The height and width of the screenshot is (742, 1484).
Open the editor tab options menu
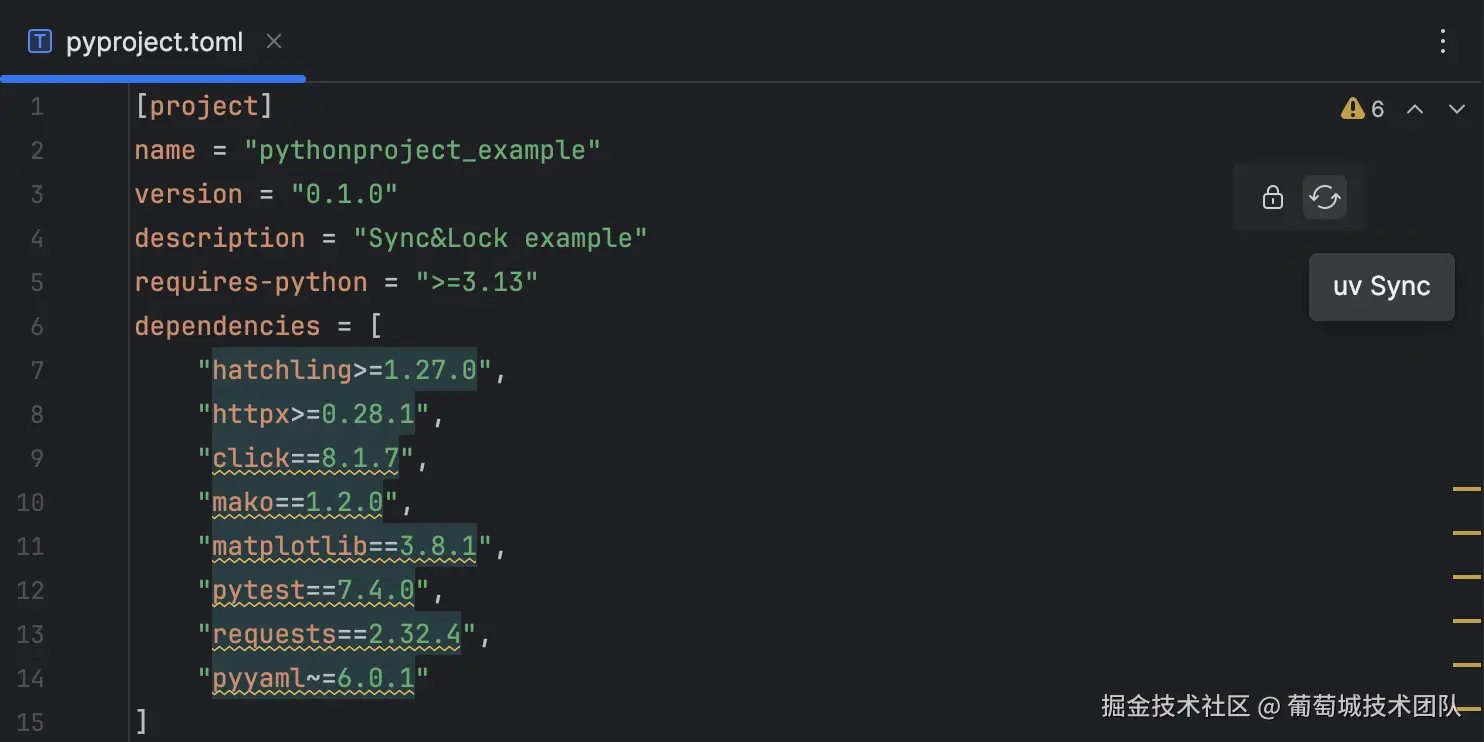pyautogui.click(x=1442, y=41)
